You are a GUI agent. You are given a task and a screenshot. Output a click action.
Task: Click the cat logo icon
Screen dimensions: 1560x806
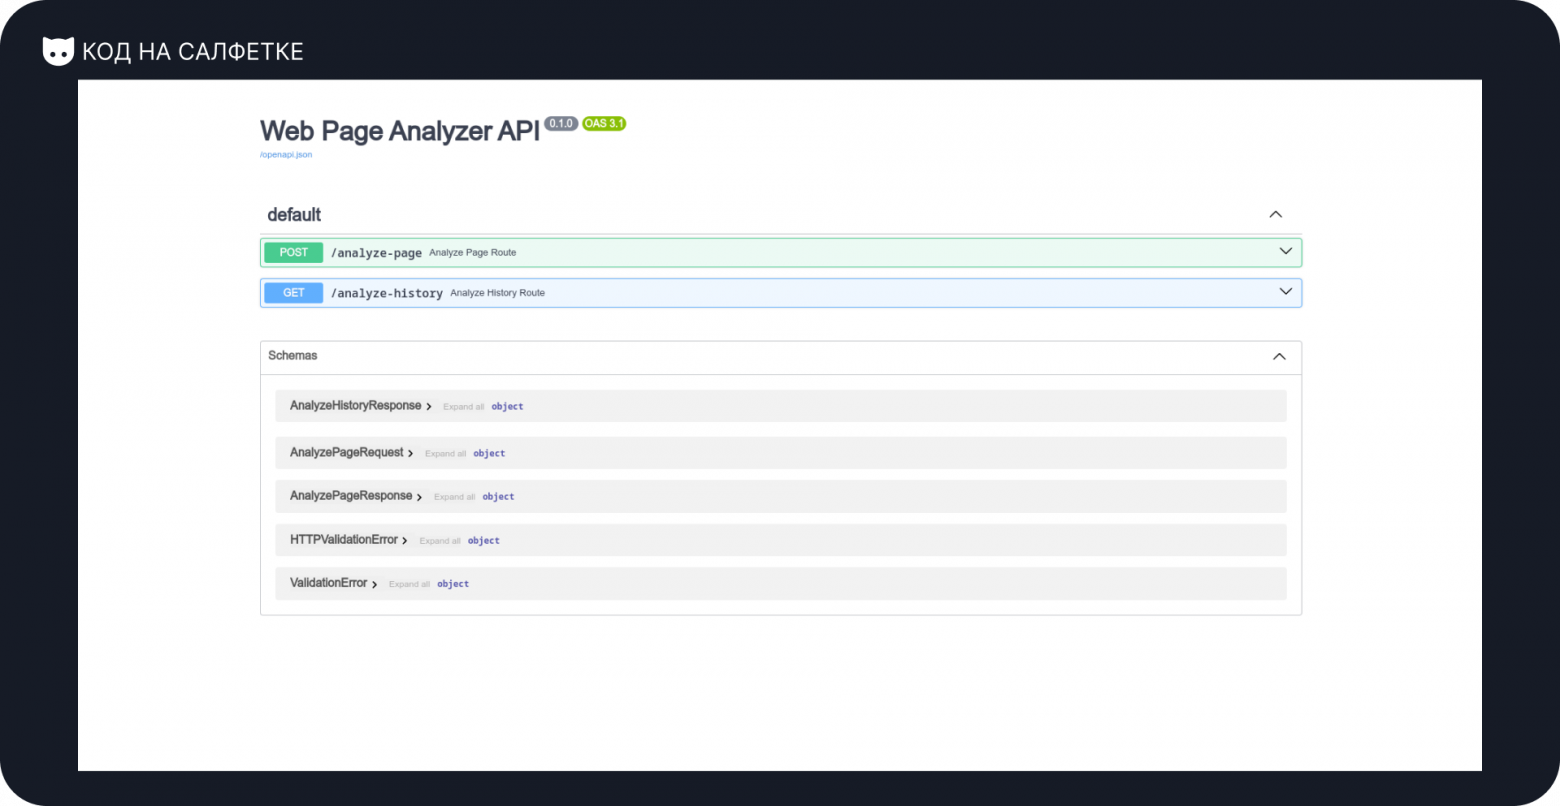pyautogui.click(x=58, y=51)
